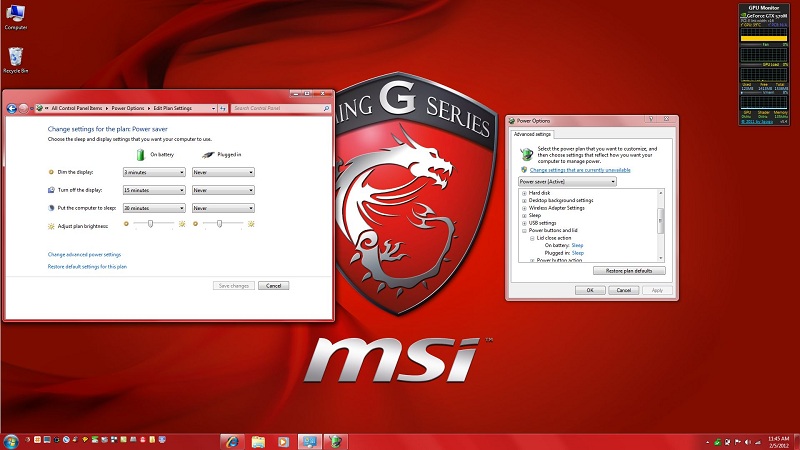Viewport: 800px width, 450px height.
Task: Click the Plugged in: Sleep value
Action: coord(578,253)
